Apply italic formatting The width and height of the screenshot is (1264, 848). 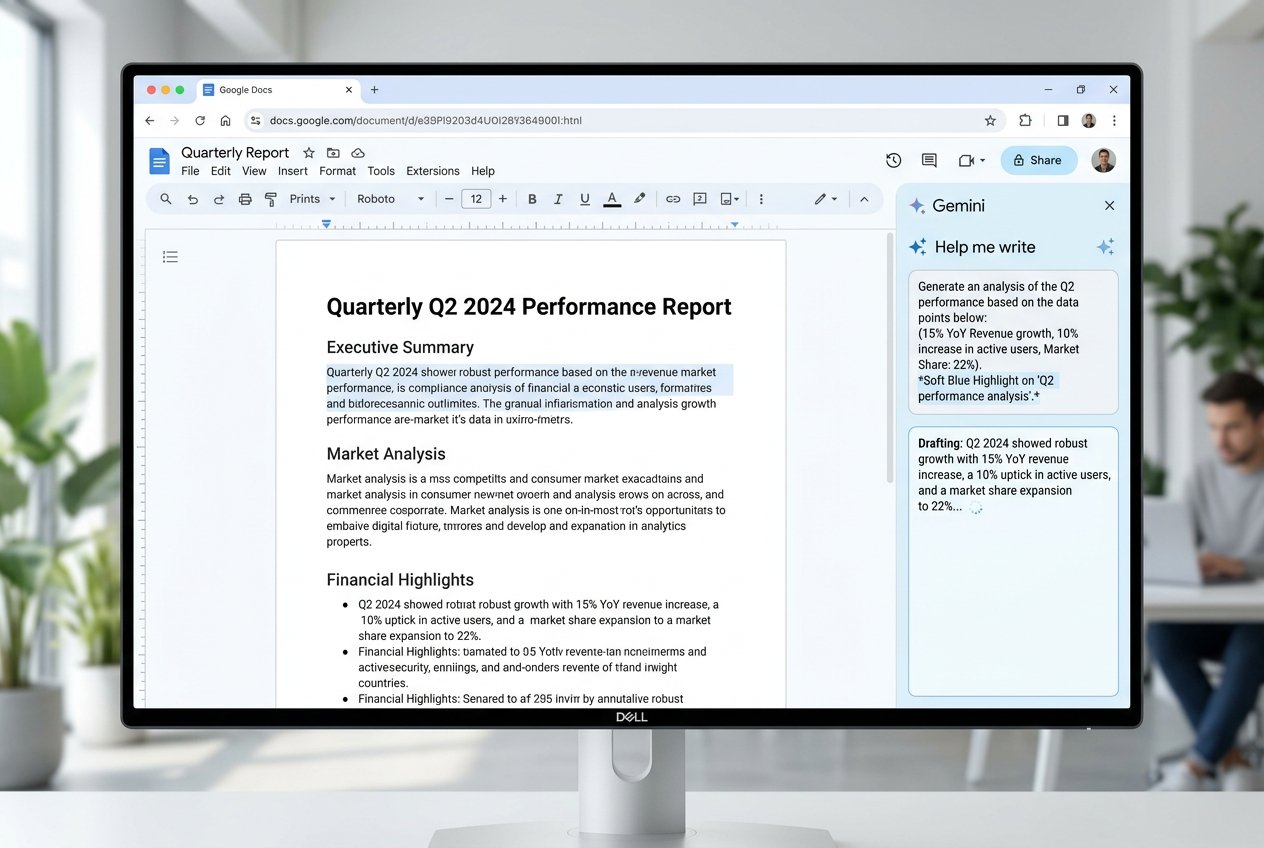pos(558,199)
